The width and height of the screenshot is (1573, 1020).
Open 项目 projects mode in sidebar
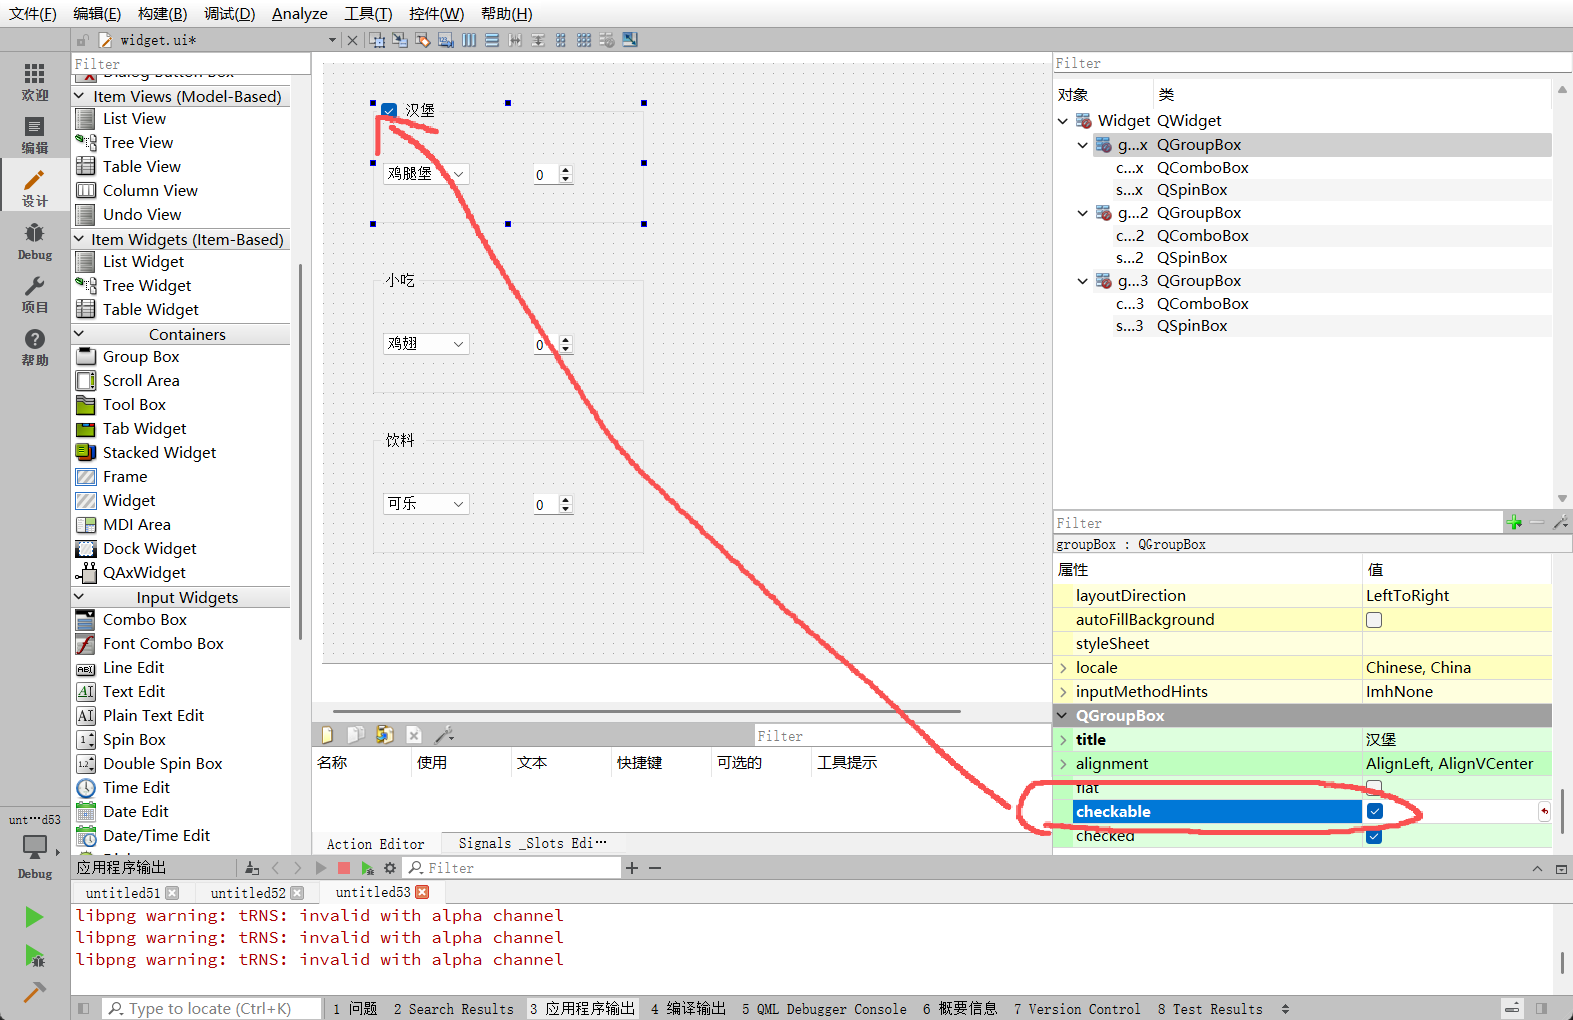coord(35,294)
